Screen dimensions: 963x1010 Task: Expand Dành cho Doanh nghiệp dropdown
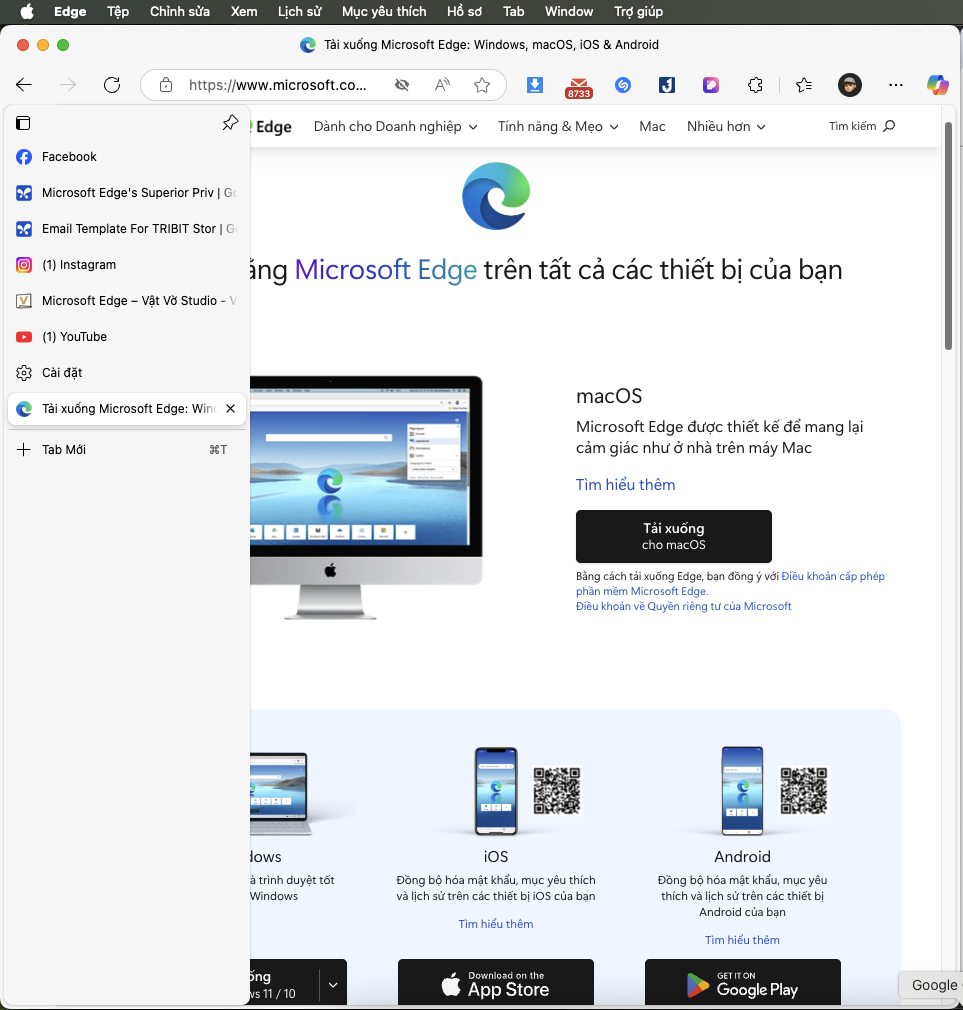396,127
